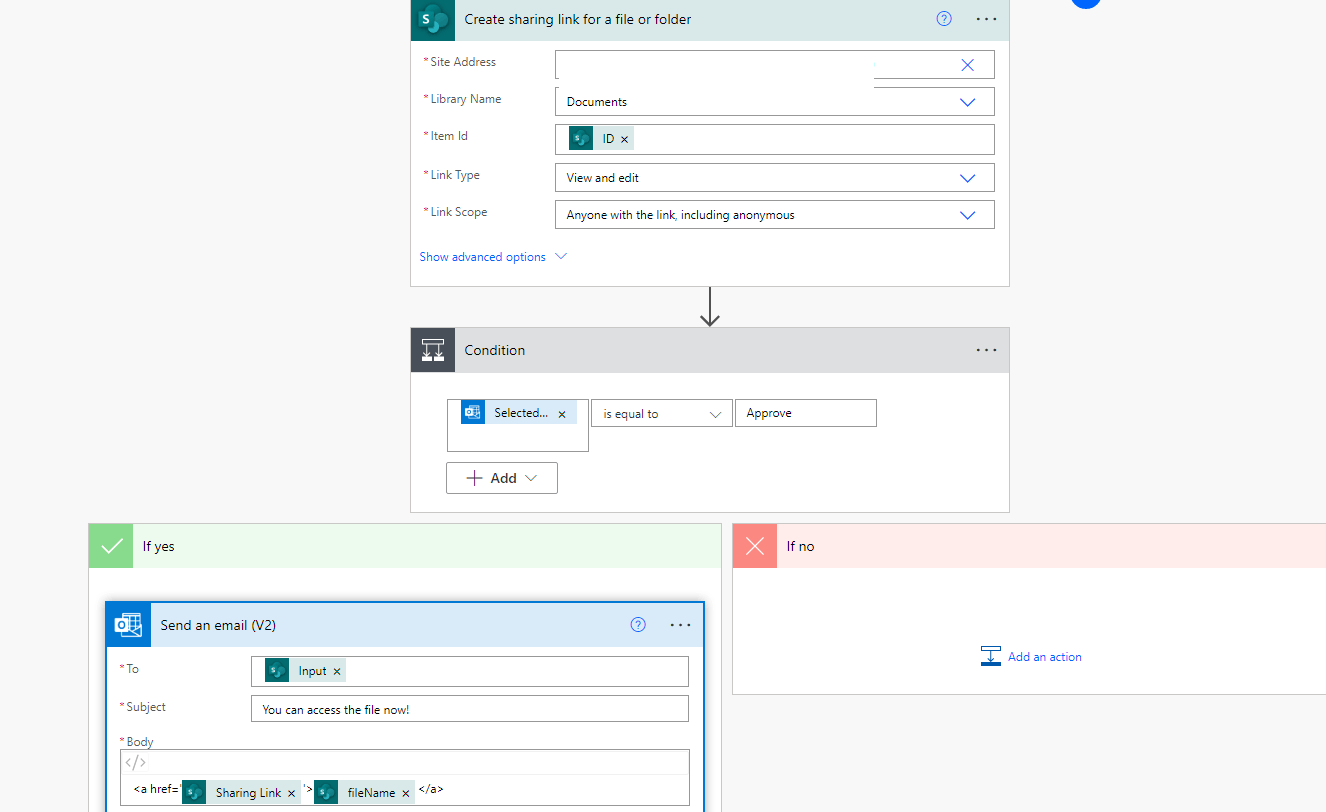Click the Create sharing link card title
The image size is (1326, 812).
(578, 19)
